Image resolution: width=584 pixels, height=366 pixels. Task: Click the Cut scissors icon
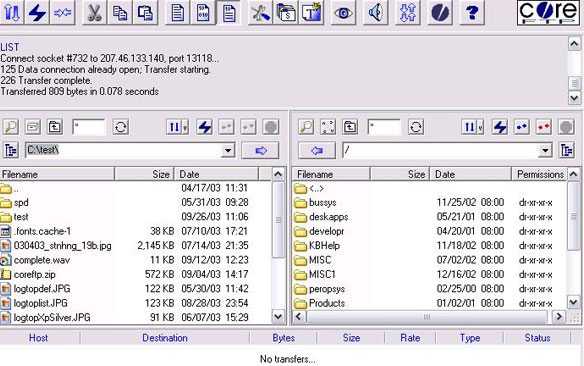[x=94, y=13]
